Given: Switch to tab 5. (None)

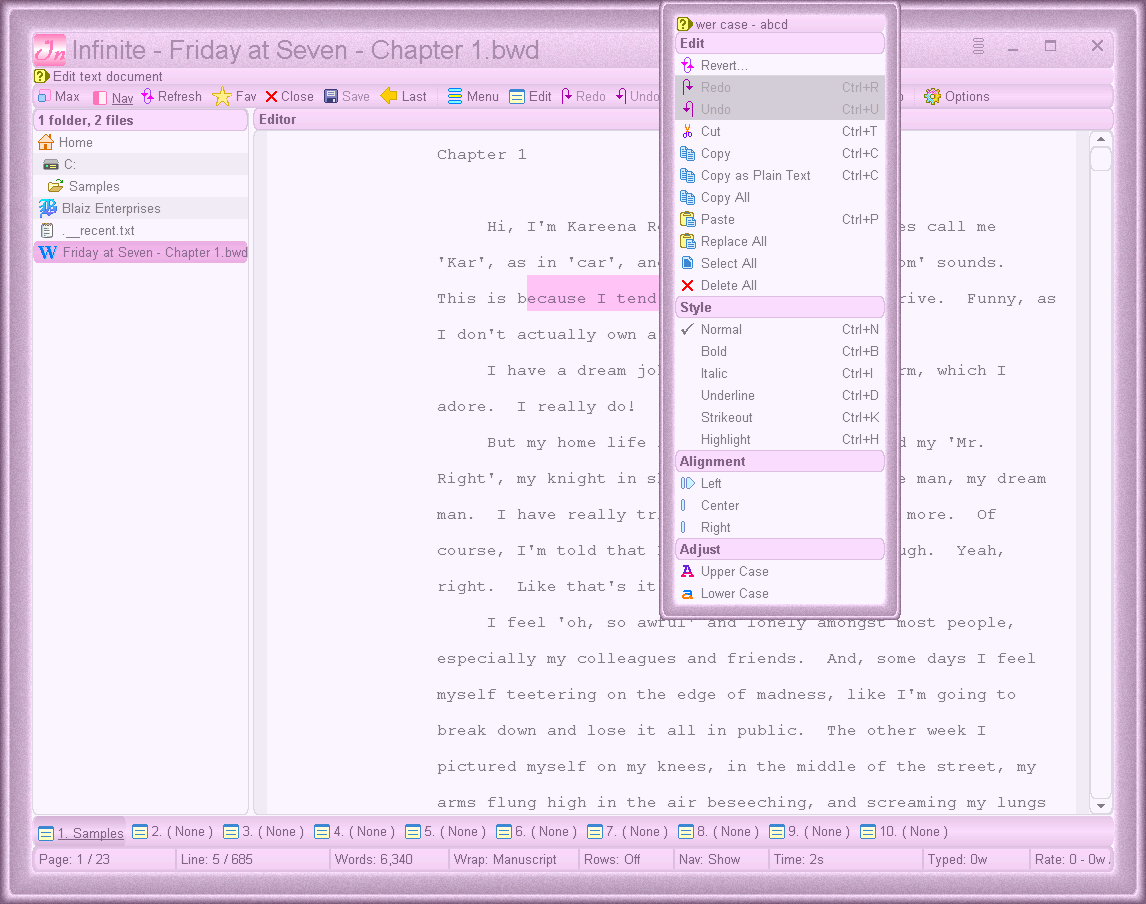Looking at the screenshot, I should tap(445, 832).
